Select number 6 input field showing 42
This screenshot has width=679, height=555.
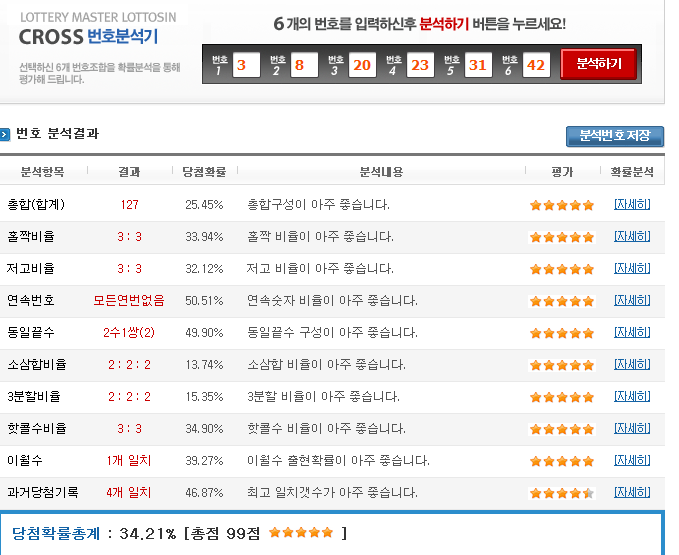[x=536, y=66]
